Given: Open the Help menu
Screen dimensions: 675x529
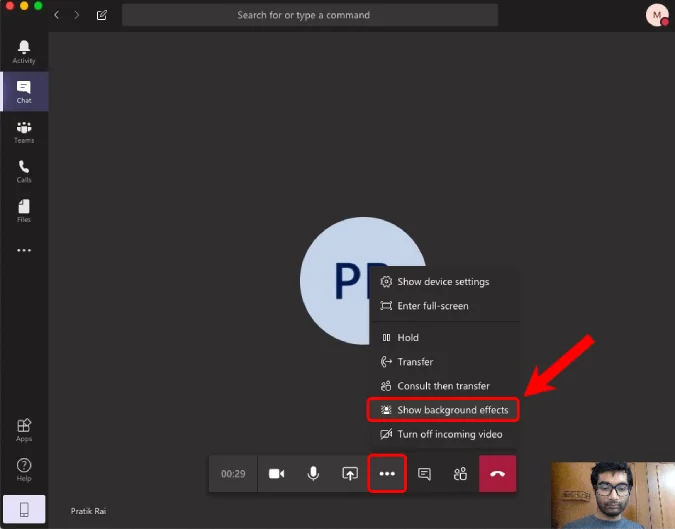Looking at the screenshot, I should [24, 470].
